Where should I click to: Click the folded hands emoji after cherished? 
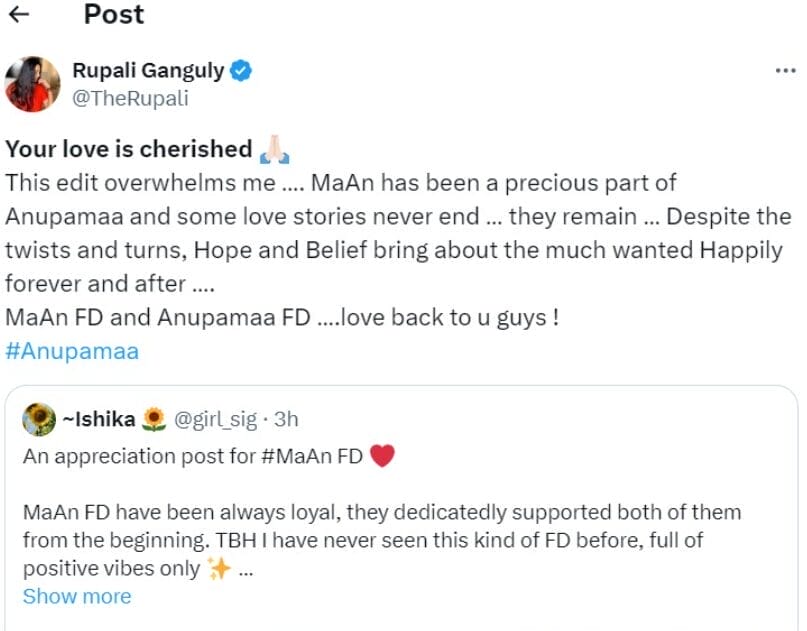pos(277,148)
